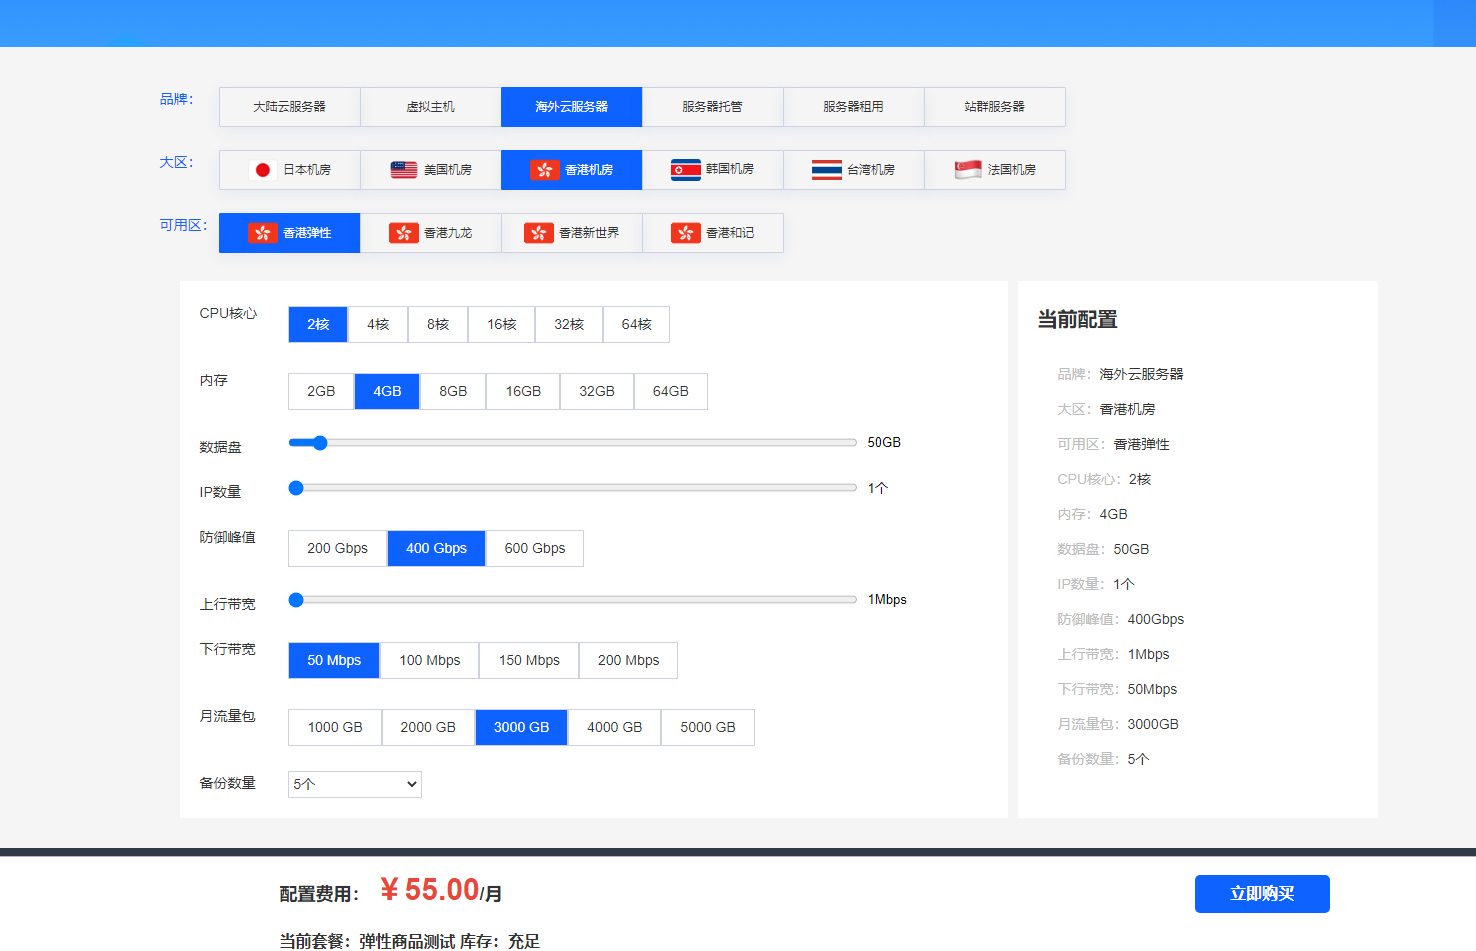Screen dimensions: 1476x951
Task: Choose 16核 CPU cores
Action: [x=502, y=325]
